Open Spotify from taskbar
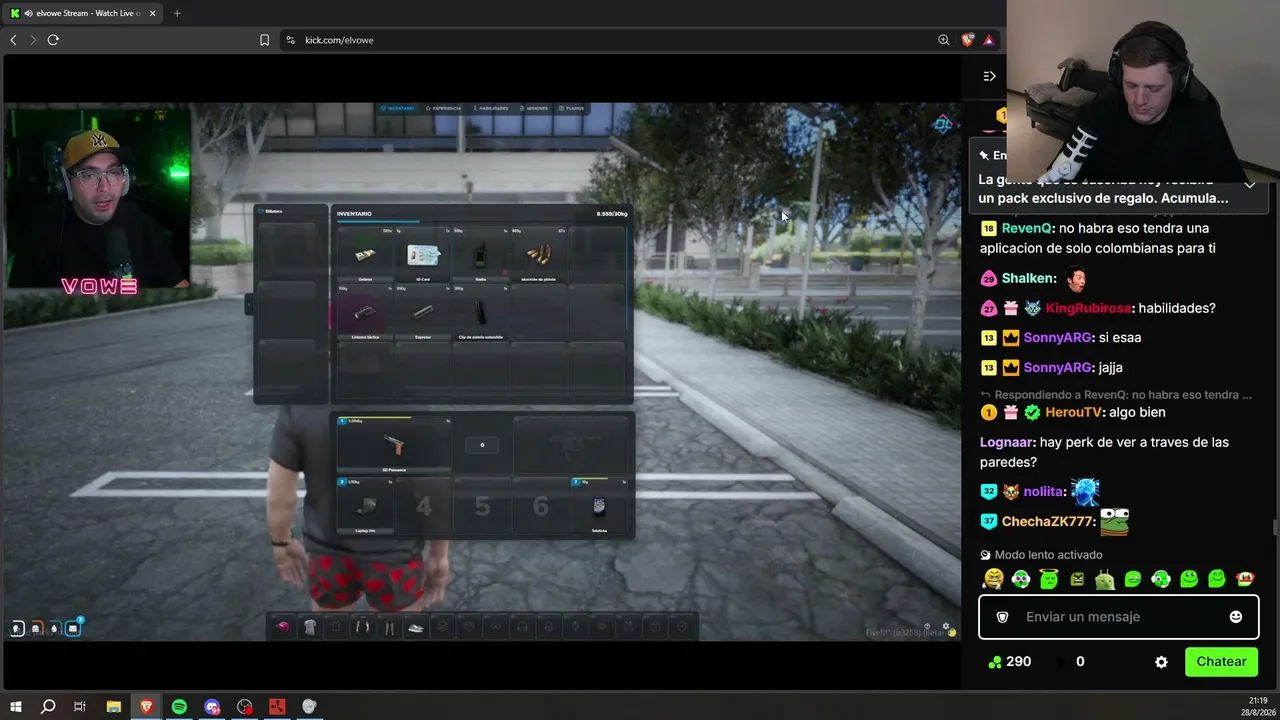 tap(179, 707)
